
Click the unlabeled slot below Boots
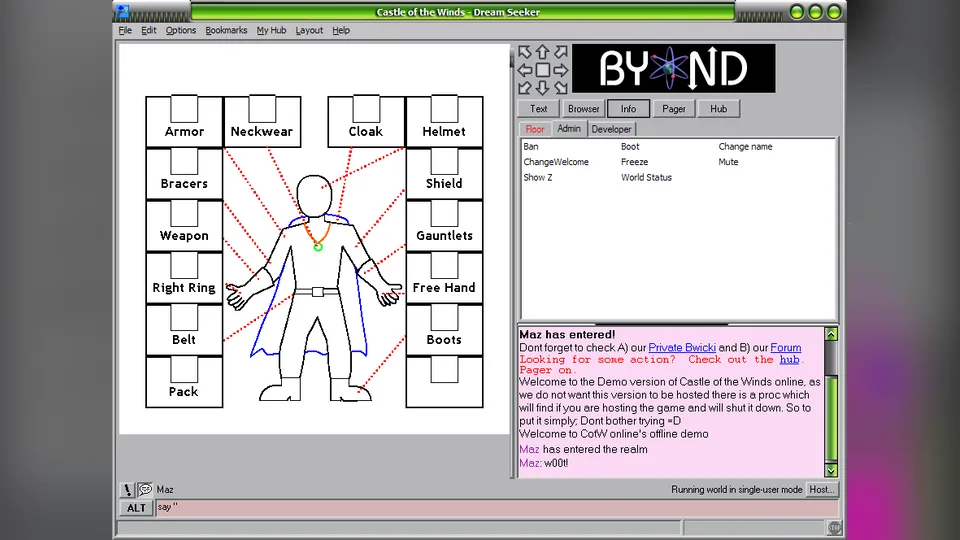[x=444, y=382]
